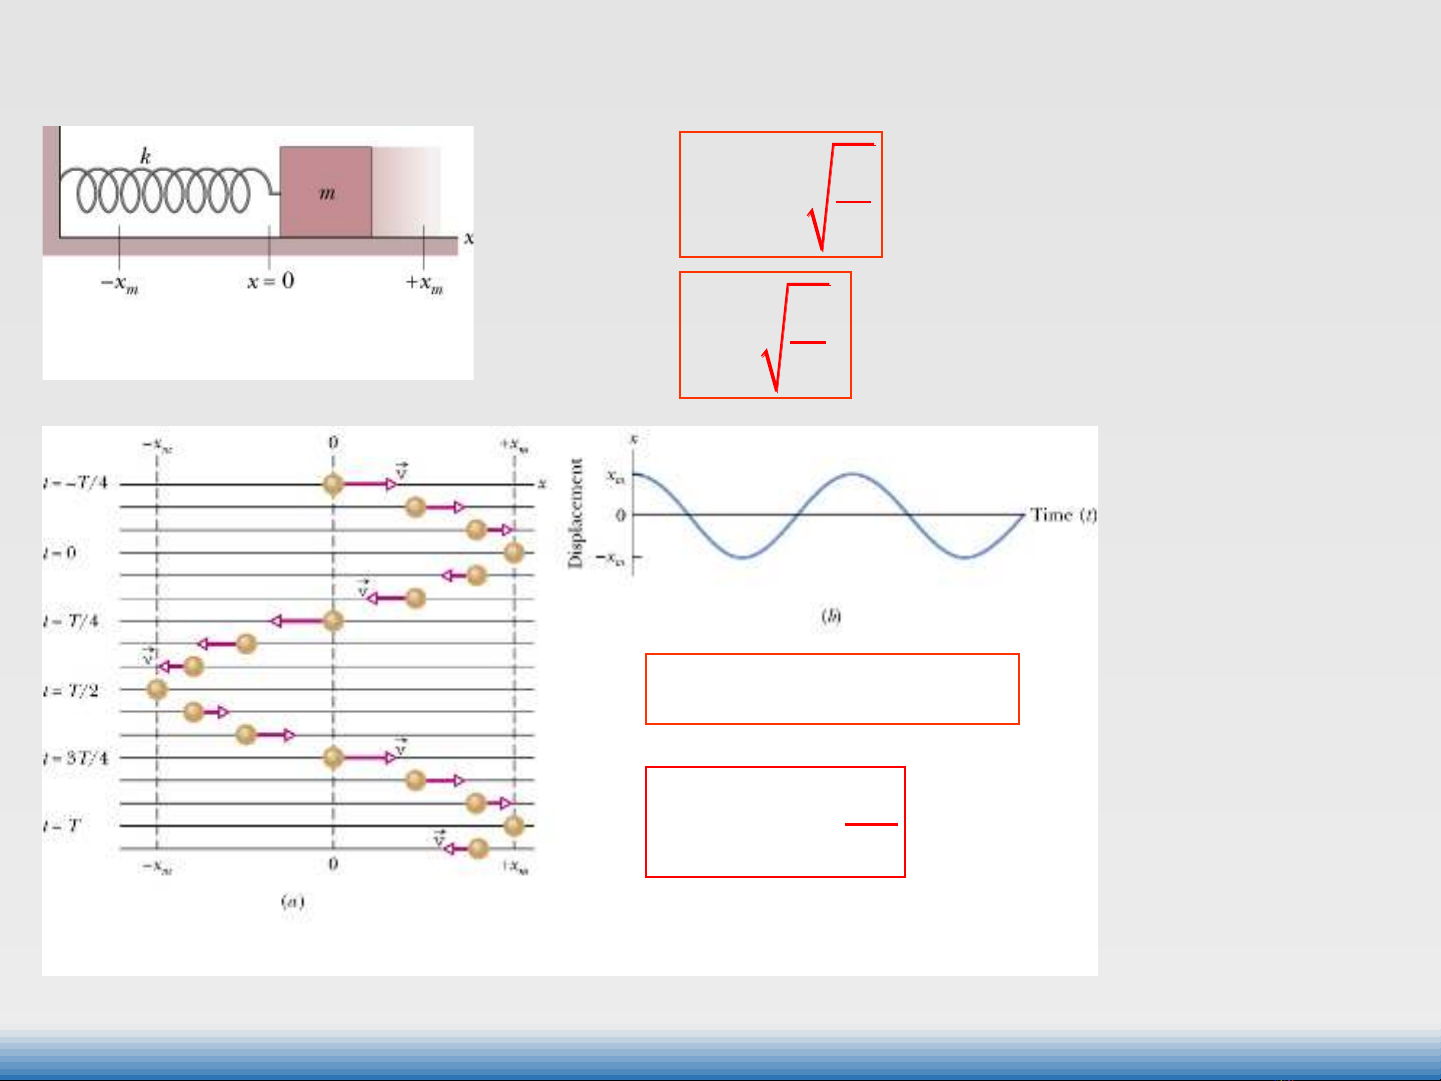Click the bottom red box with fraction line
Image resolution: width=1441 pixels, height=1081 pixels.
point(775,822)
